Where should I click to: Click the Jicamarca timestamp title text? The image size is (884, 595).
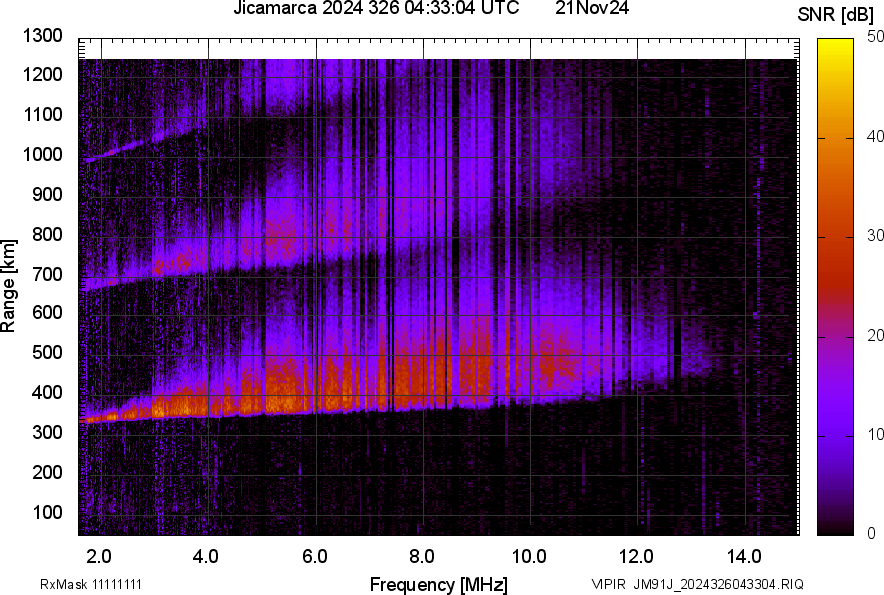pos(375,9)
